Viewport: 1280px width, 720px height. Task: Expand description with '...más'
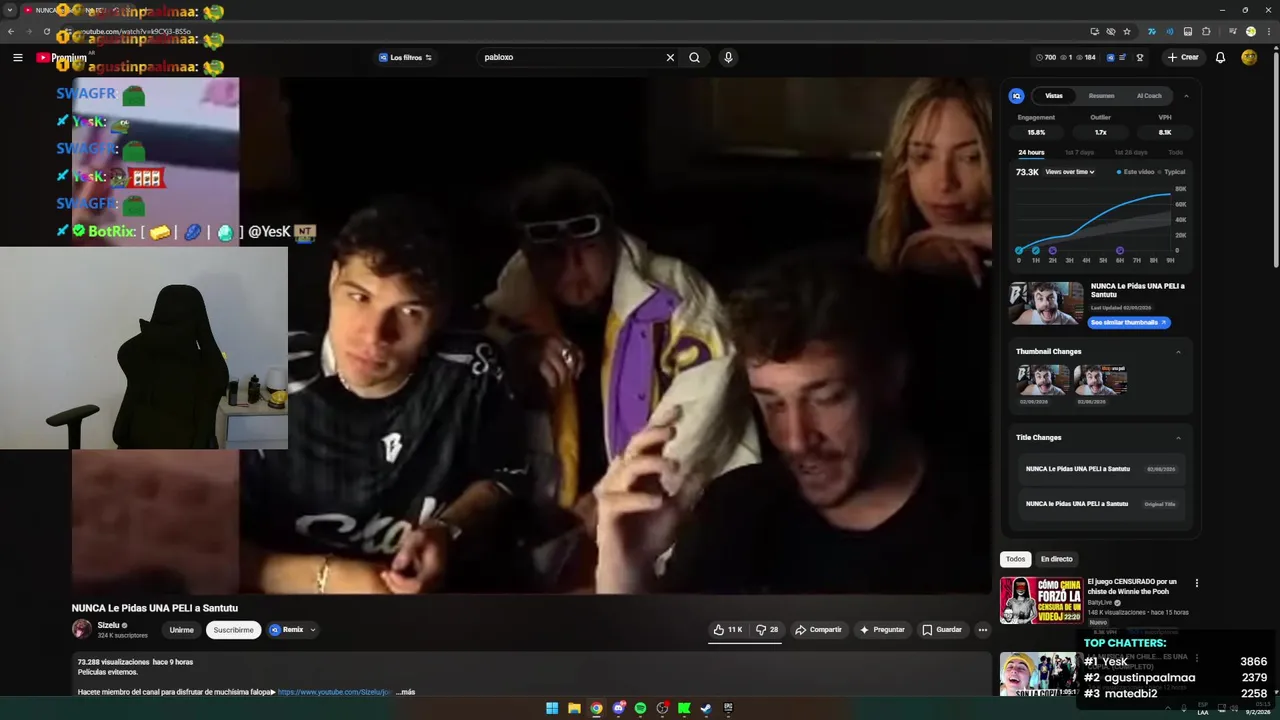tap(406, 692)
